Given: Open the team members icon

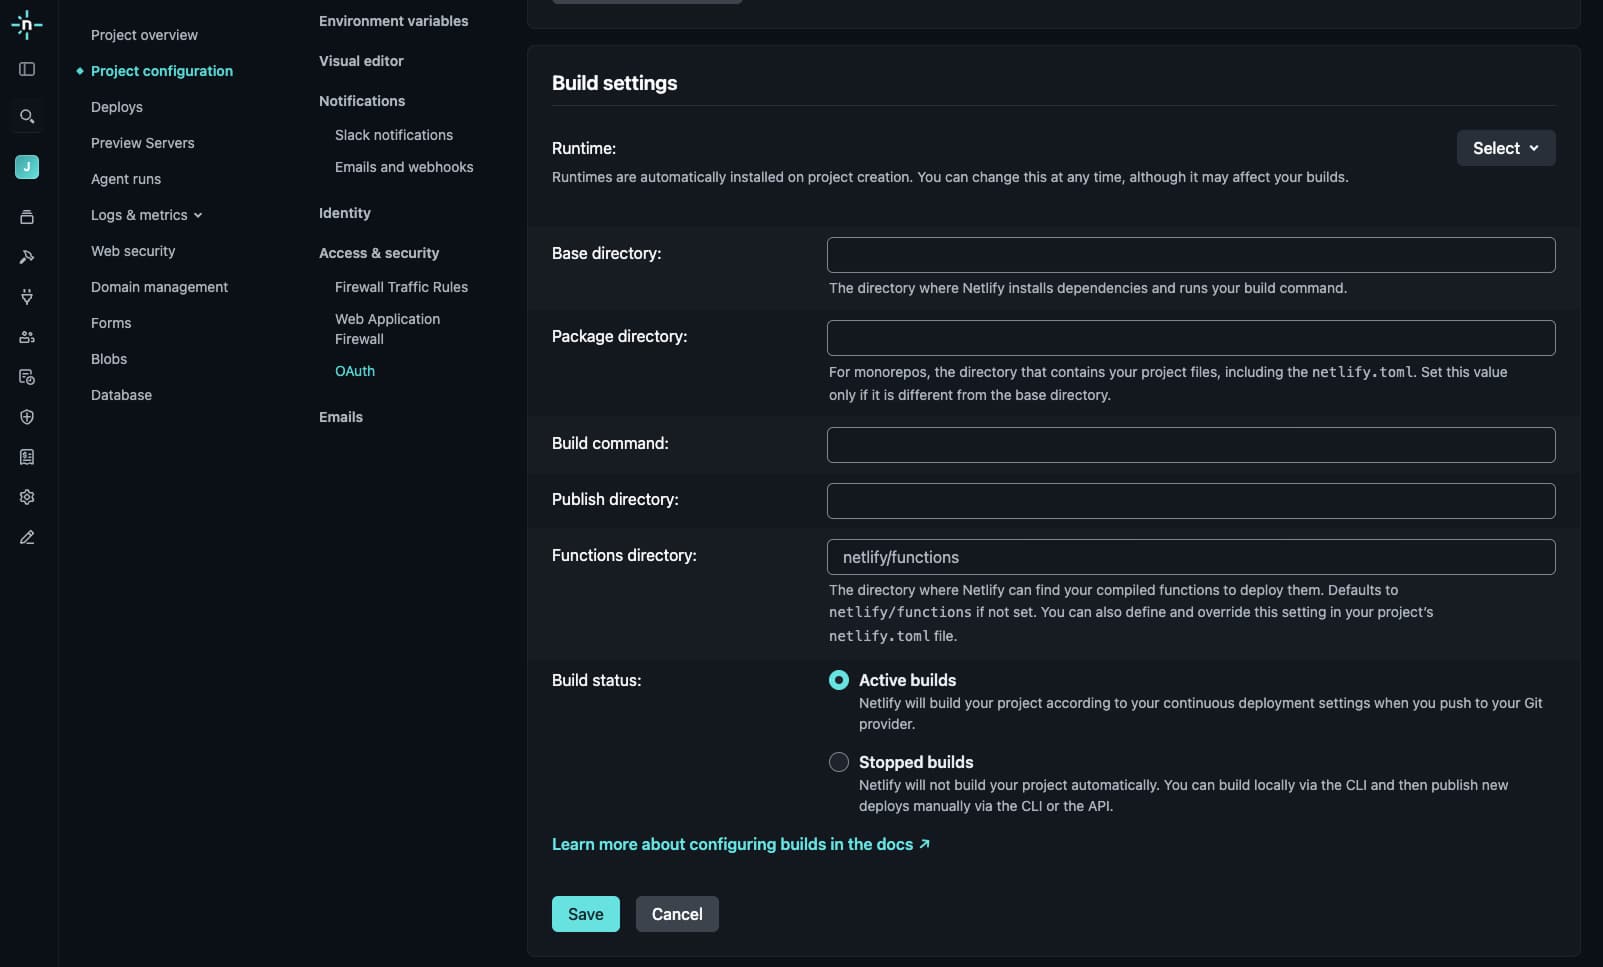Looking at the screenshot, I should point(27,337).
